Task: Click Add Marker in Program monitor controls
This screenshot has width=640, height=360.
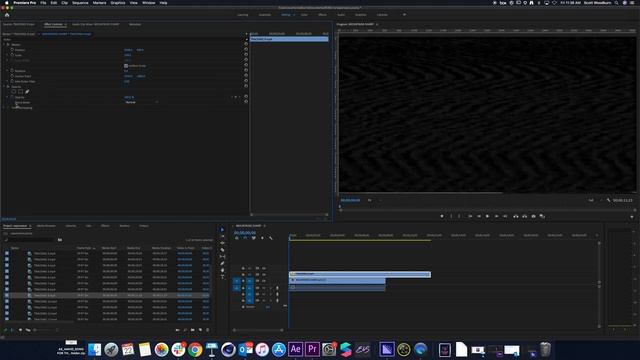Action: click(442, 216)
